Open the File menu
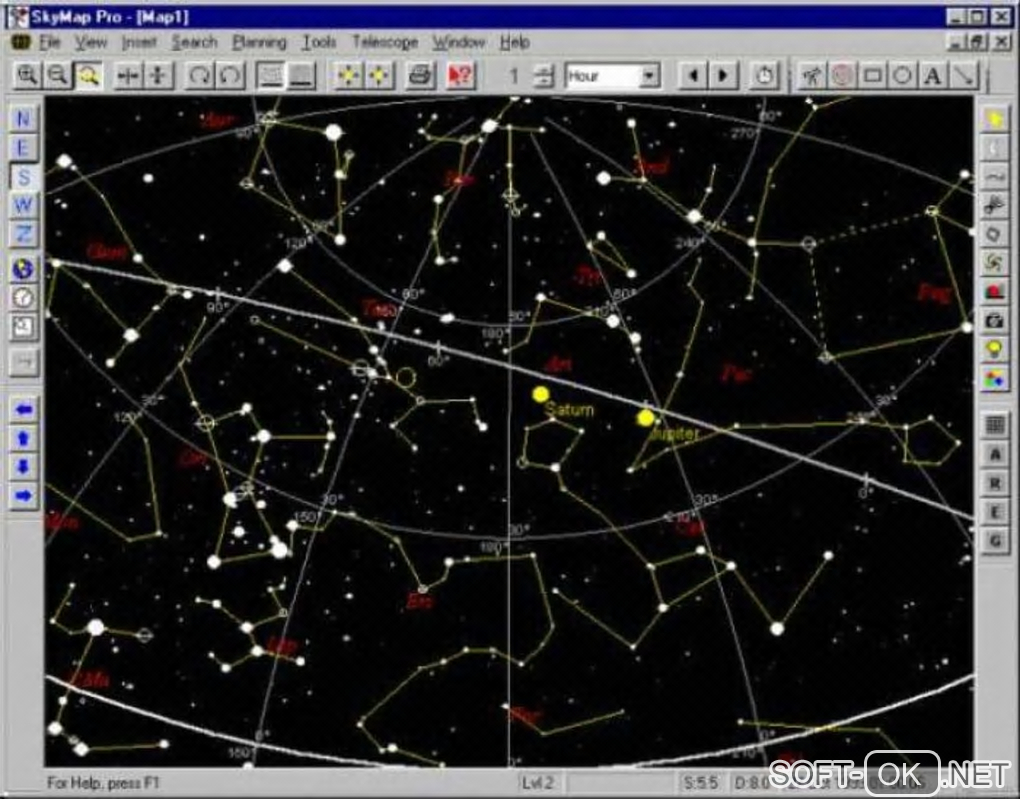 tap(49, 42)
